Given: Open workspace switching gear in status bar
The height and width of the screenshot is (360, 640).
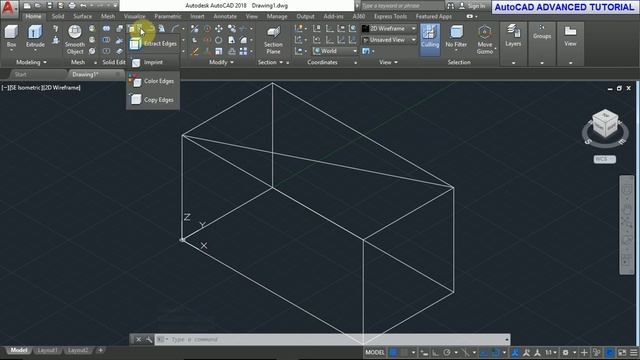Looking at the screenshot, I should pos(566,352).
